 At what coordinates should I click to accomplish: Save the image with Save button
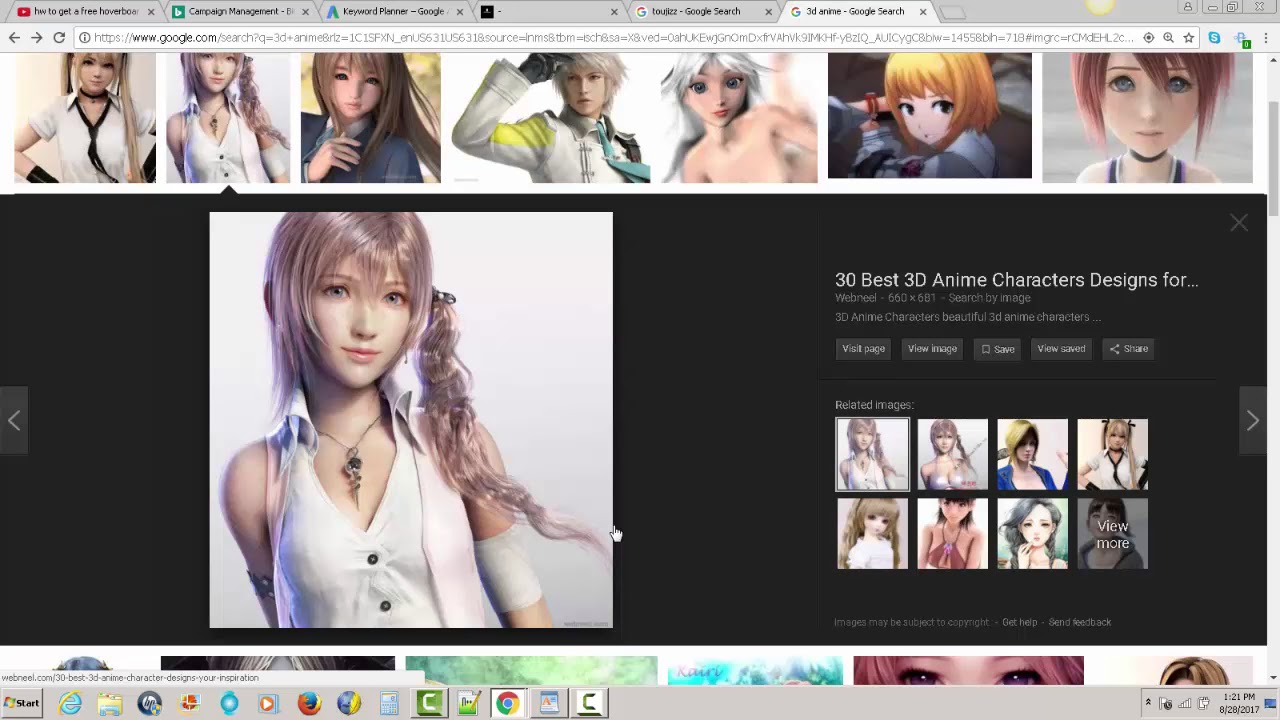(x=998, y=349)
